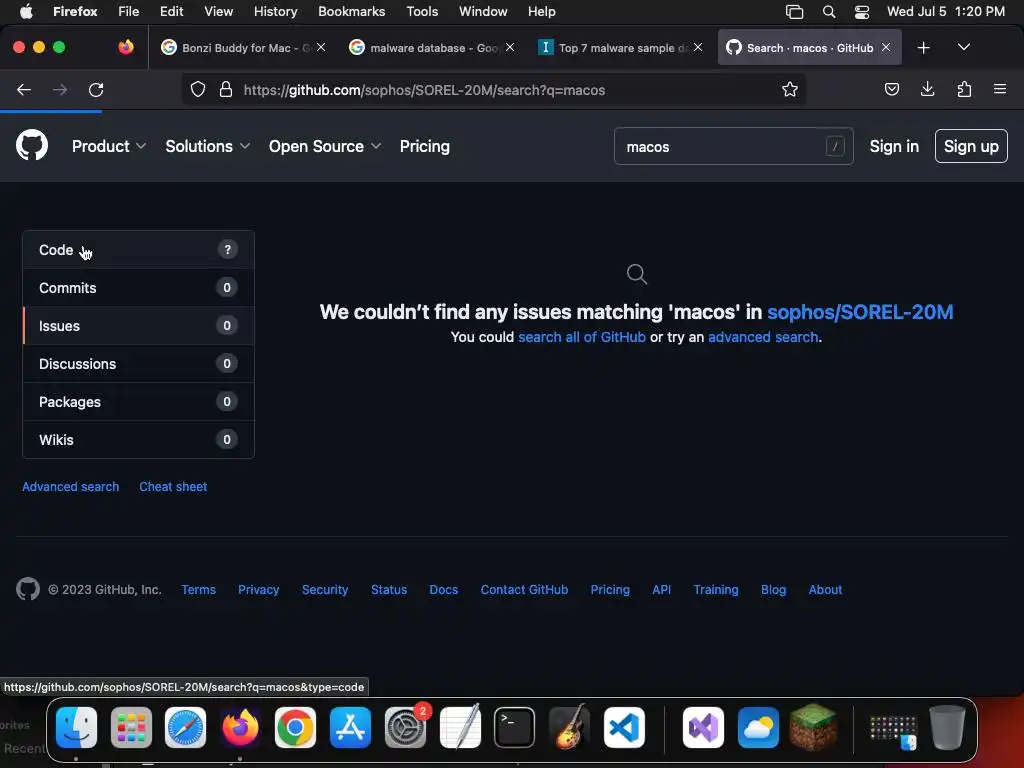The height and width of the screenshot is (768, 1024).
Task: Open the Security footer link
Action: 325,590
